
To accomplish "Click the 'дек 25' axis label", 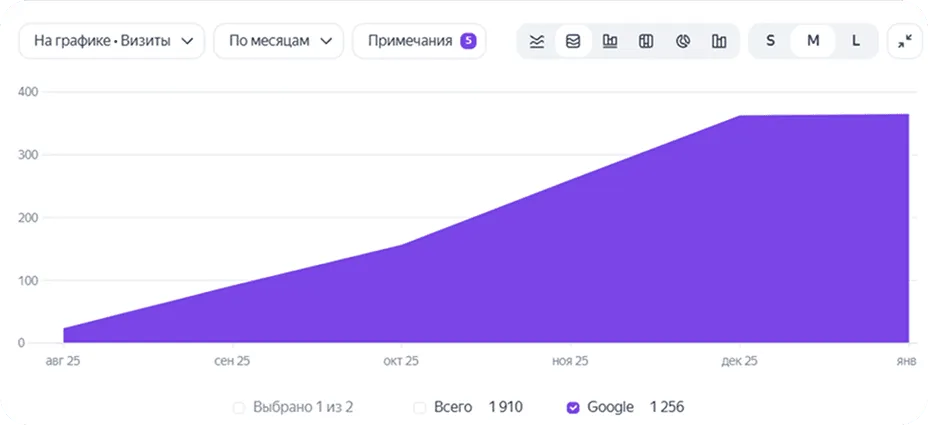I will [x=739, y=361].
